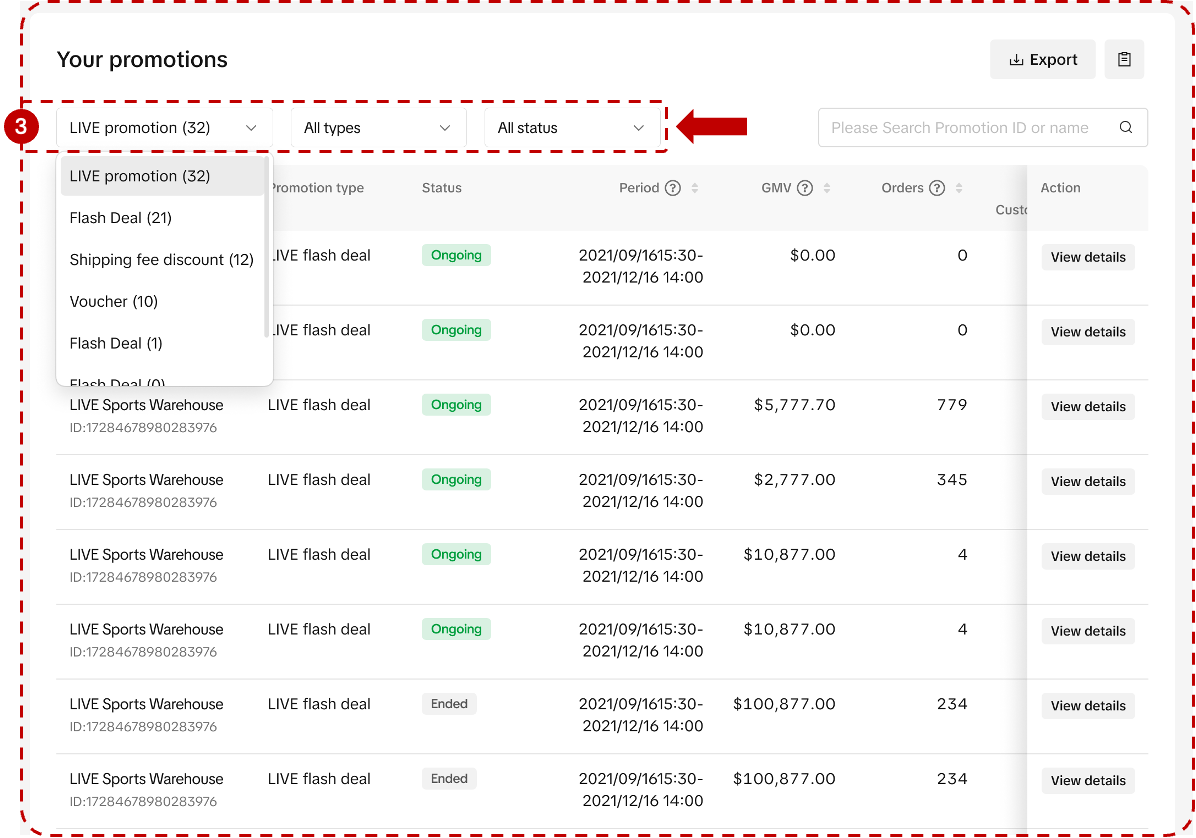Click GMV help question mark icon
Image resolution: width=1196 pixels, height=838 pixels.
tap(804, 188)
